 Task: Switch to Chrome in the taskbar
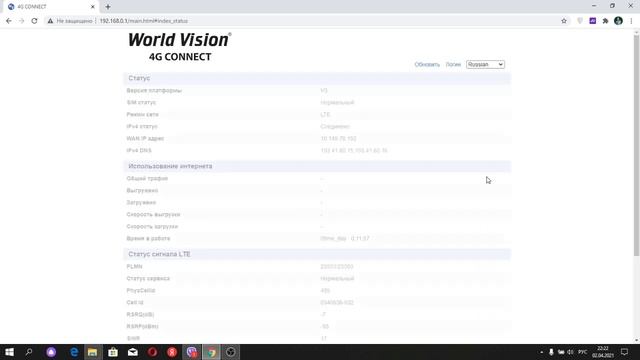coord(211,352)
